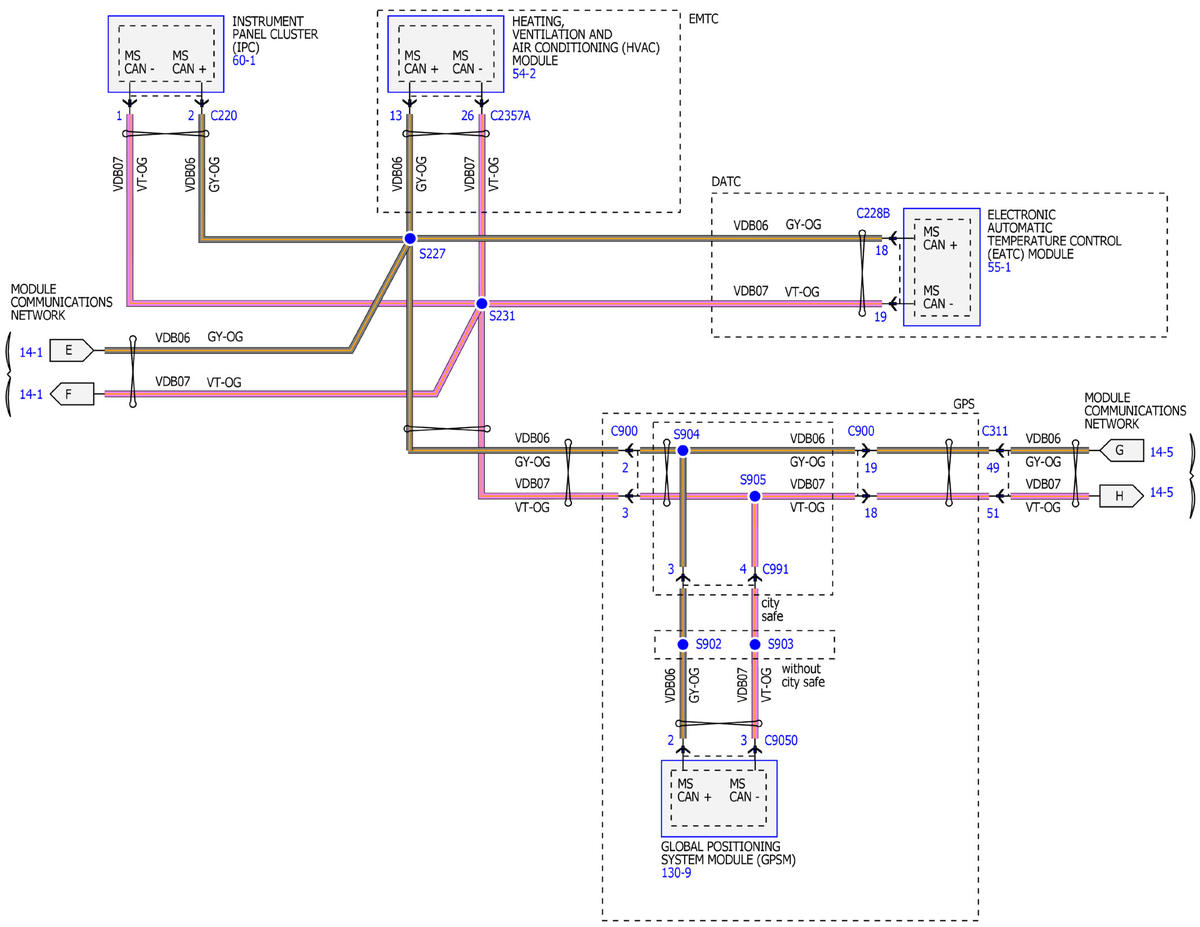1200x927 pixels.
Task: Select the S904 splice node
Action: [x=683, y=451]
